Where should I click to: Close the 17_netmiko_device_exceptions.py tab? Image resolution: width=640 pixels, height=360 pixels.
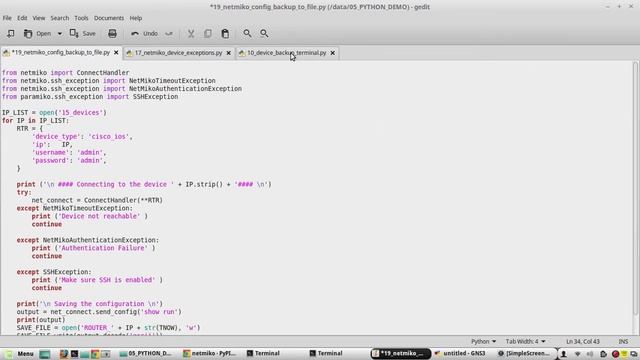coord(229,53)
